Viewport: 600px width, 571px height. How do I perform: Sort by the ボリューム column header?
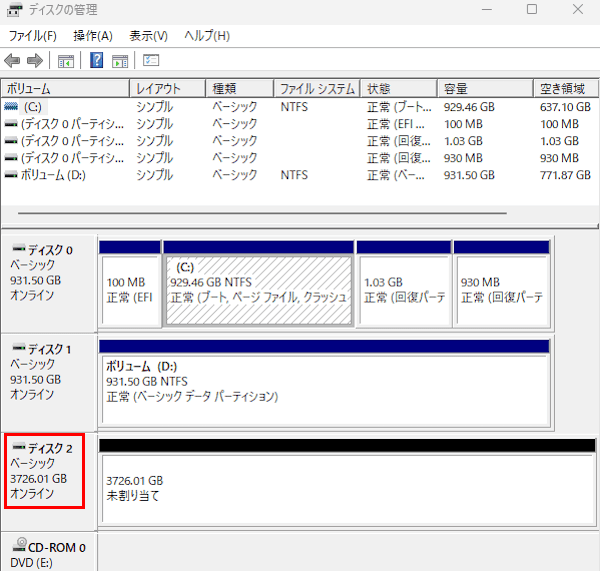pyautogui.click(x=65, y=88)
